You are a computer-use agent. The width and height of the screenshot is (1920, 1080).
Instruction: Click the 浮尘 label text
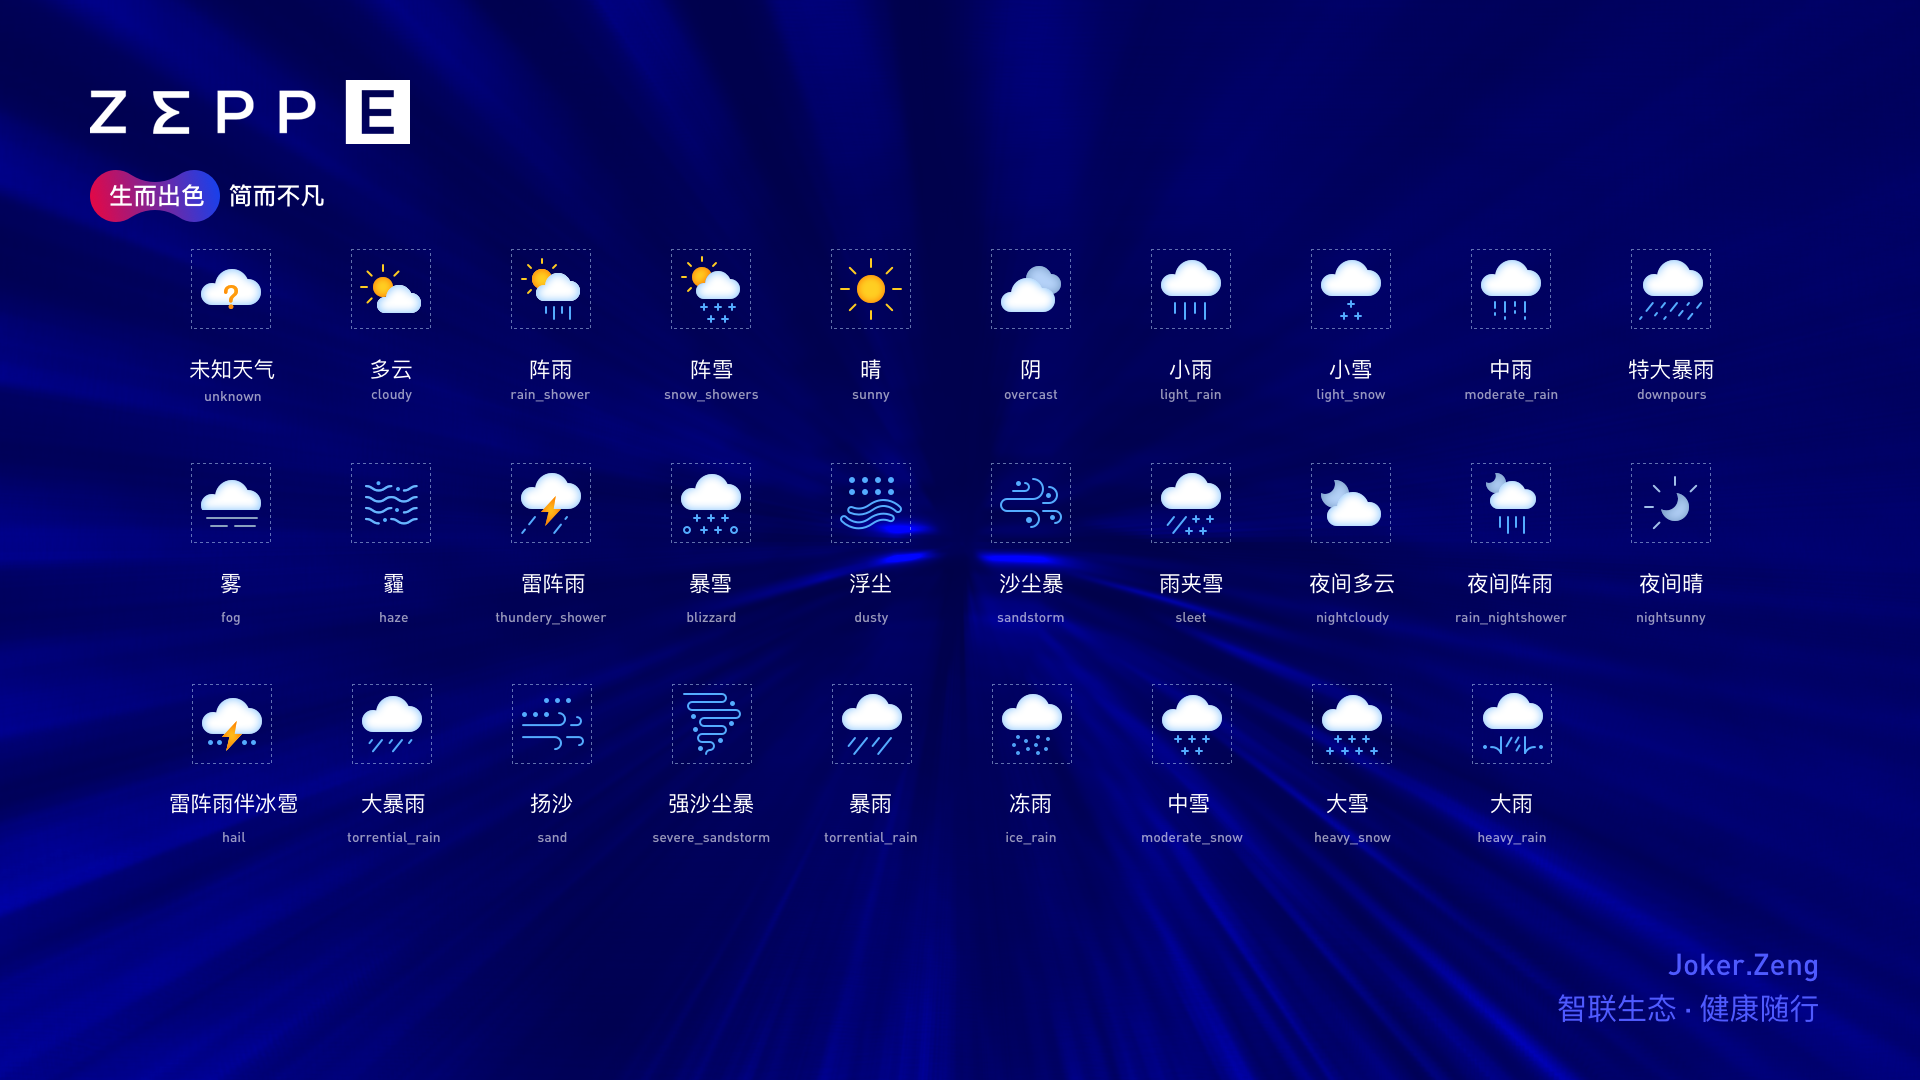(x=871, y=584)
